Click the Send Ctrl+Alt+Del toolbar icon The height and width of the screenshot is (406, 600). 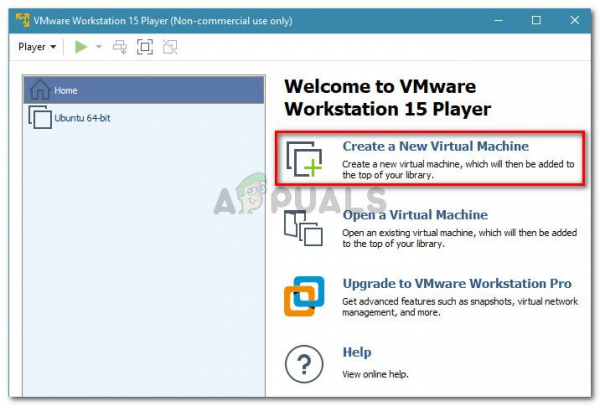(x=120, y=47)
